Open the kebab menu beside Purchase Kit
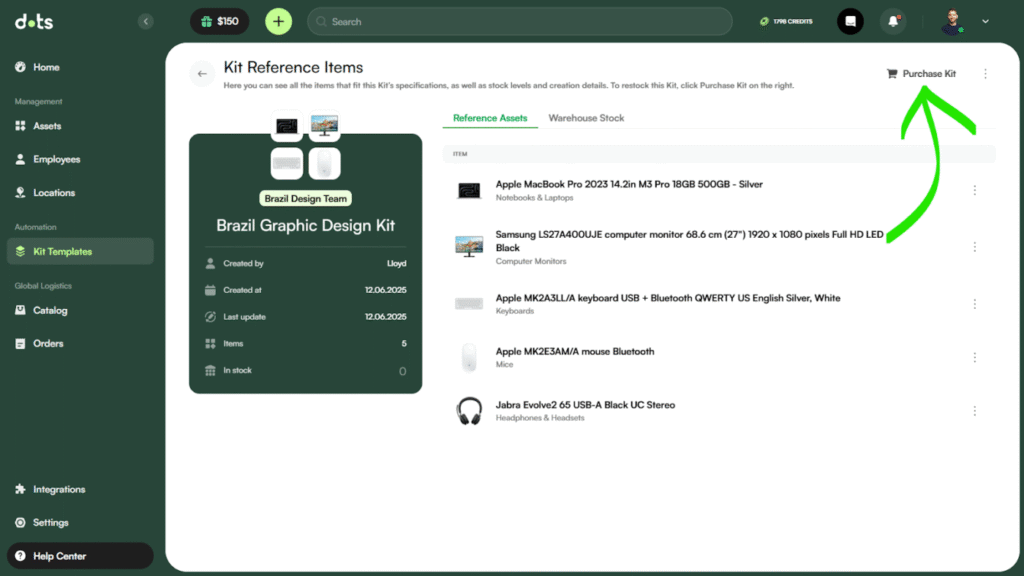This screenshot has height=576, width=1024. 986,73
